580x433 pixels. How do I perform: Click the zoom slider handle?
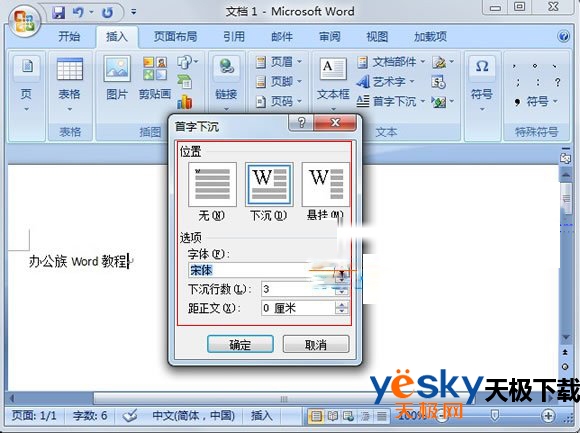tap(495, 416)
